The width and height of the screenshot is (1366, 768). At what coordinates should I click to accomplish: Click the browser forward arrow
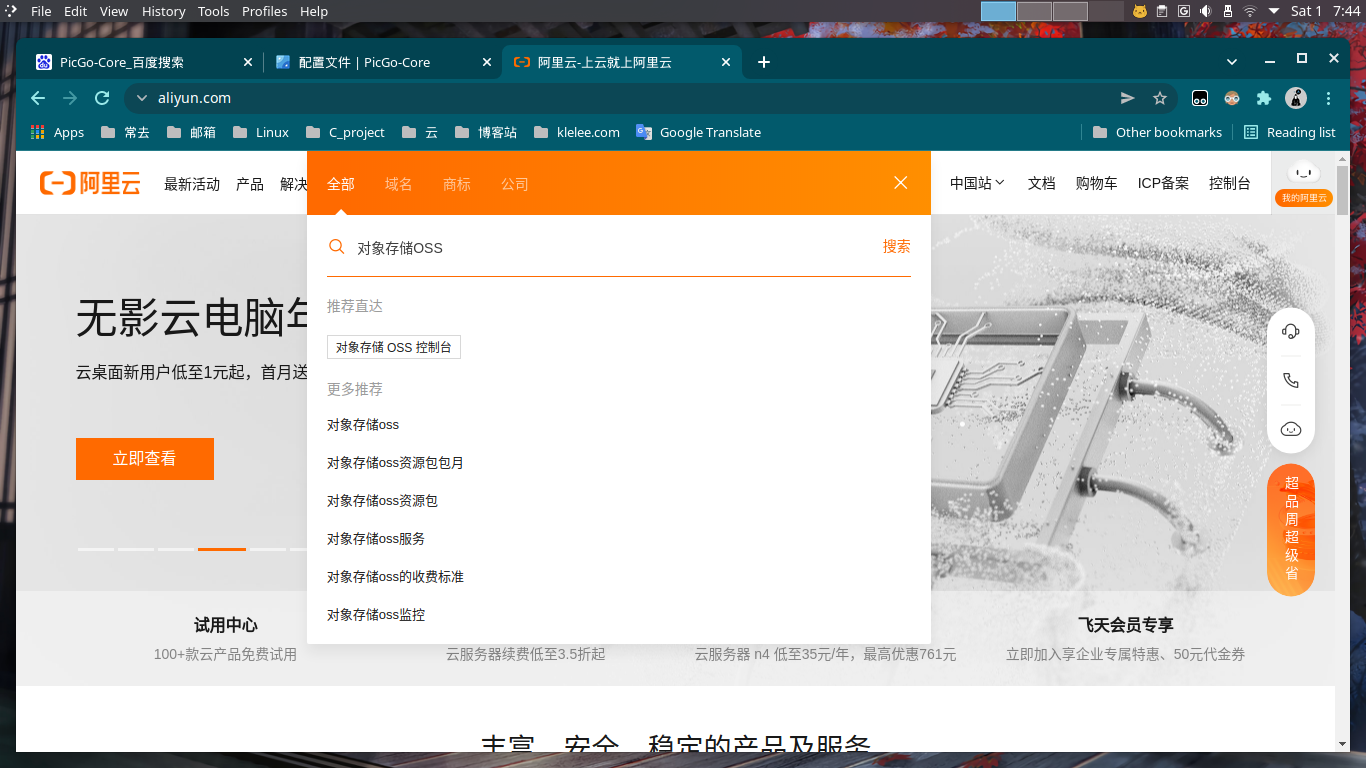click(70, 98)
